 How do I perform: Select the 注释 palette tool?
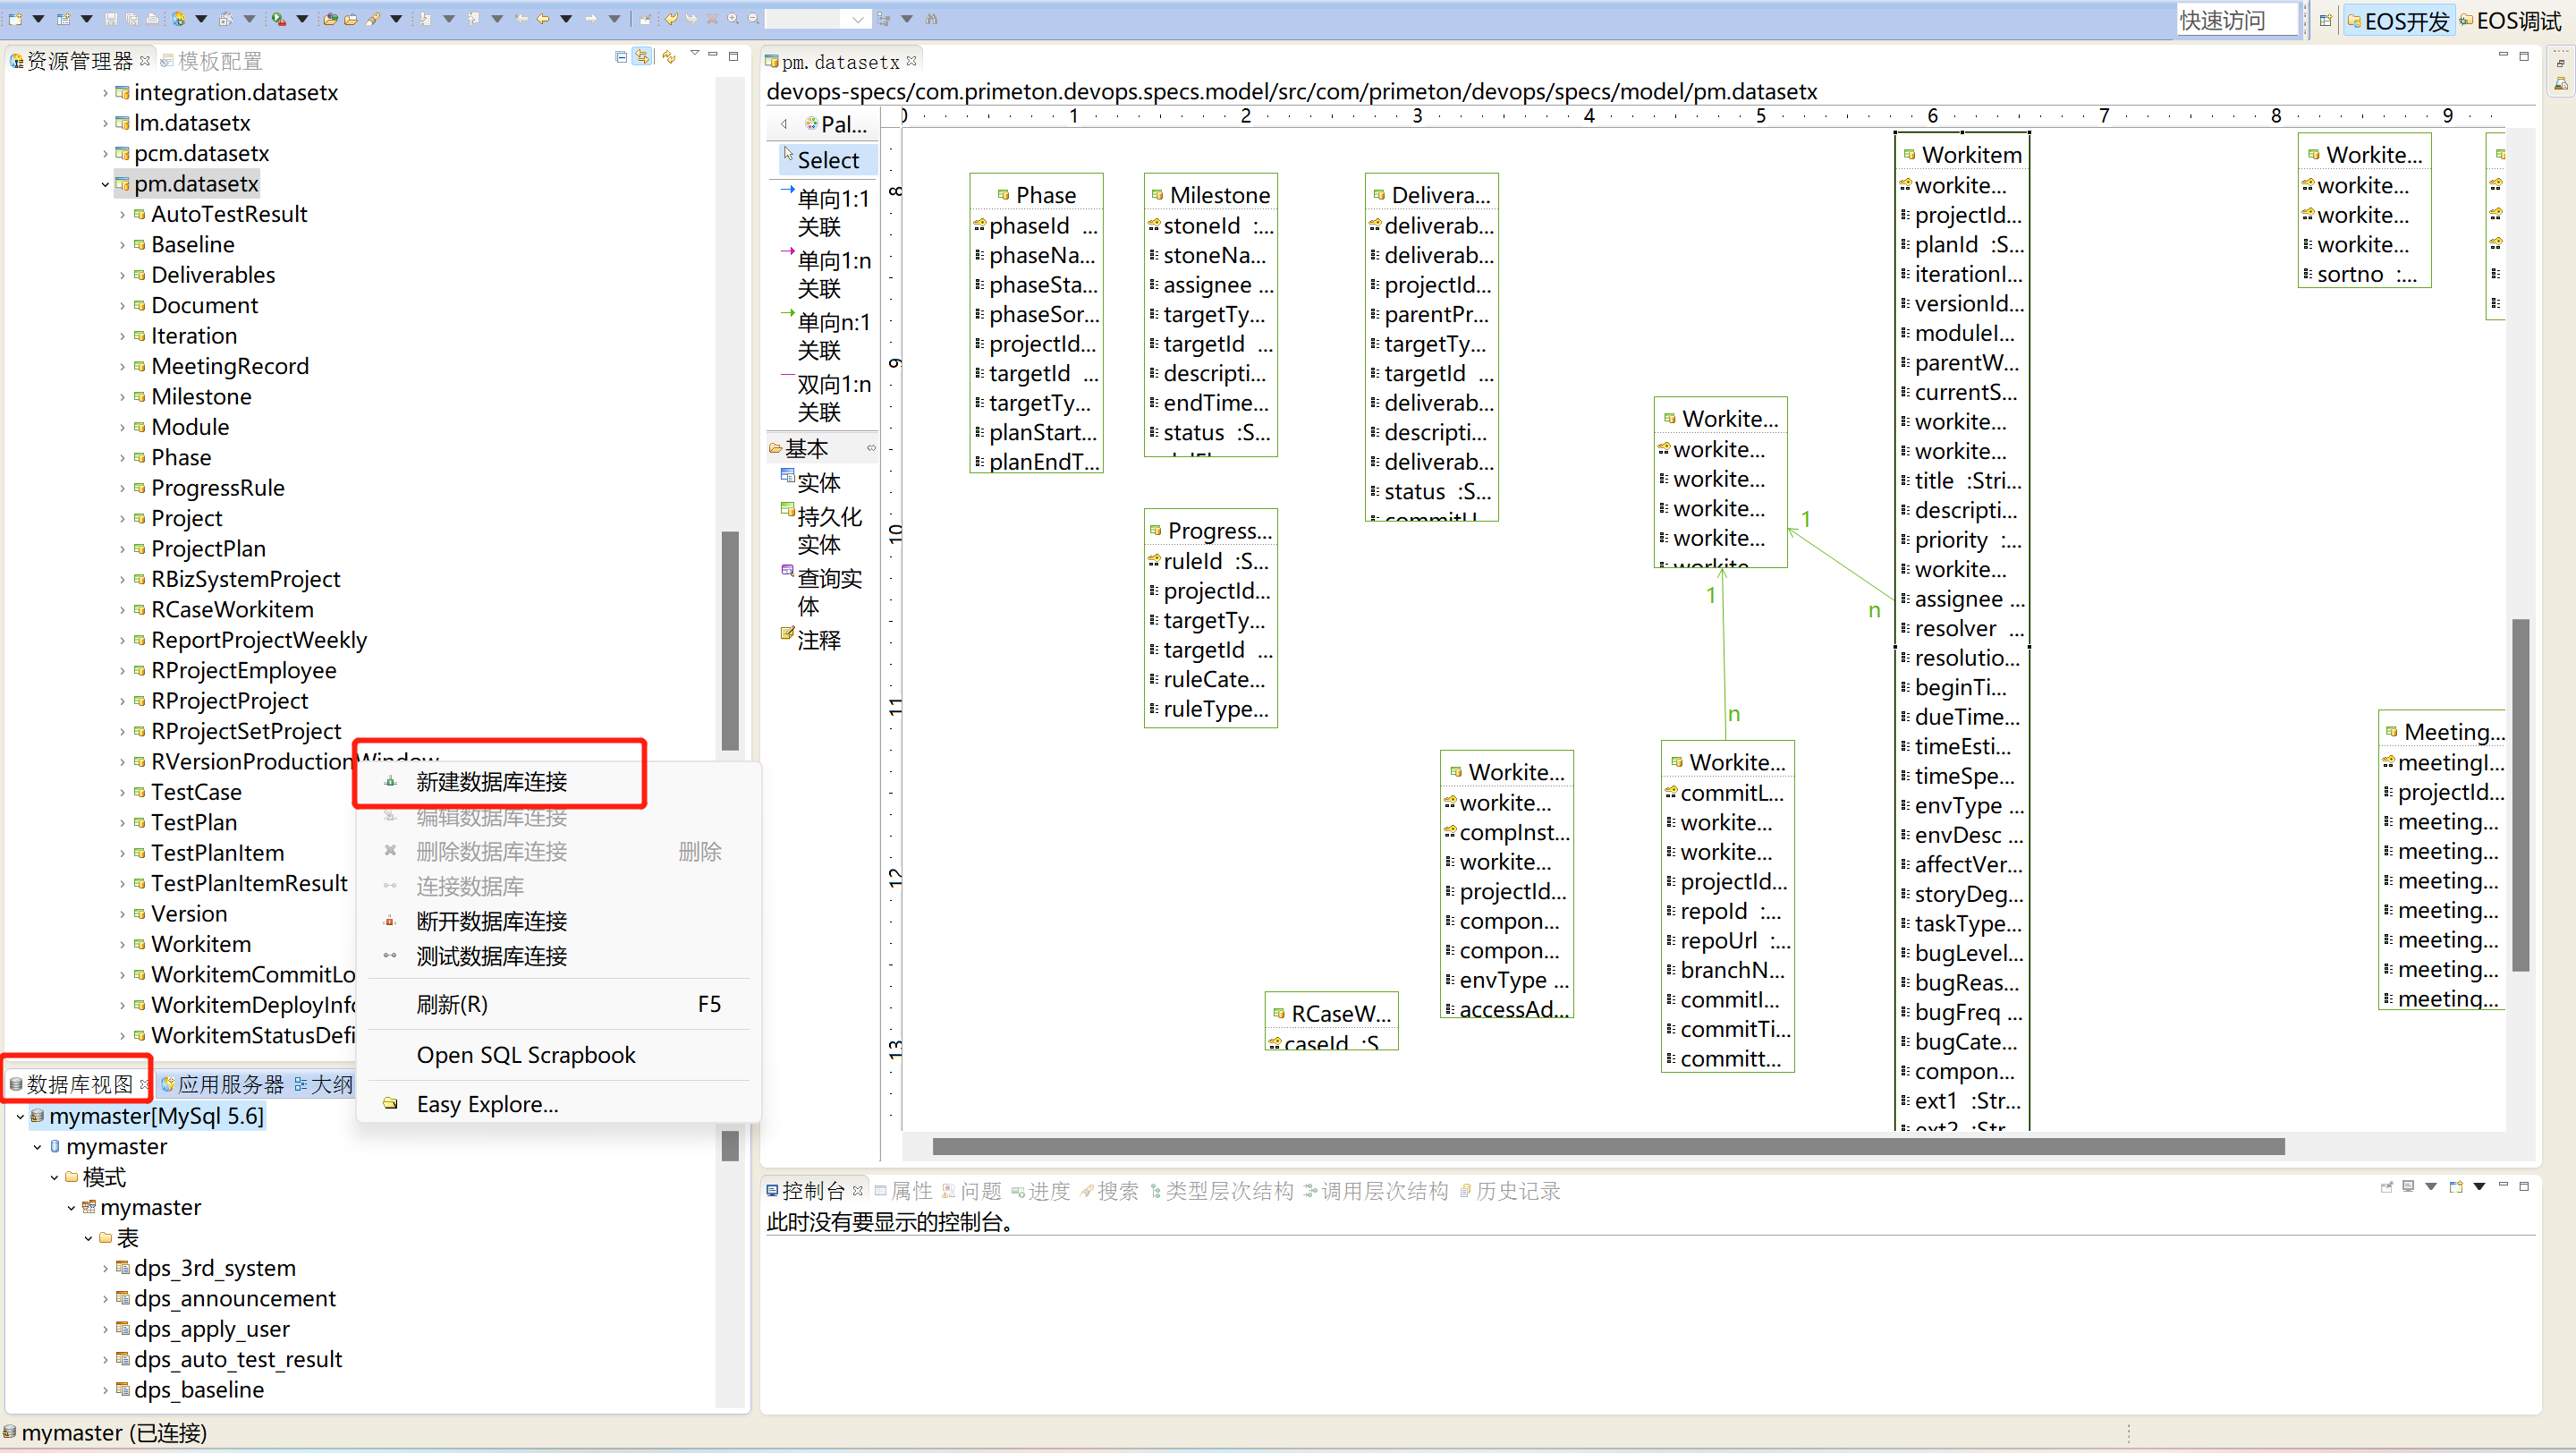click(x=818, y=640)
